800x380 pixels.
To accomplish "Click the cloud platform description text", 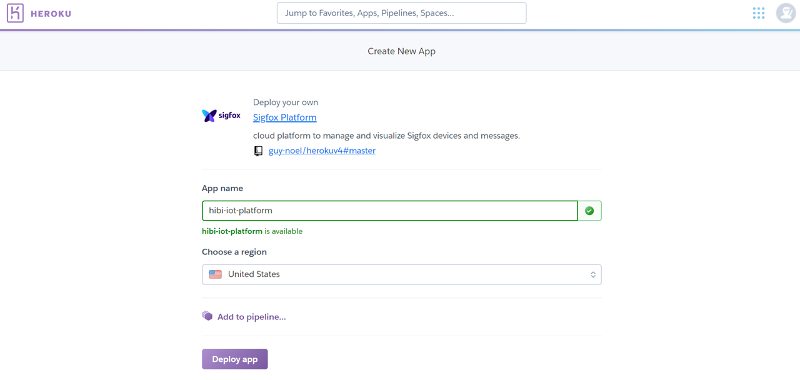I will [x=387, y=136].
